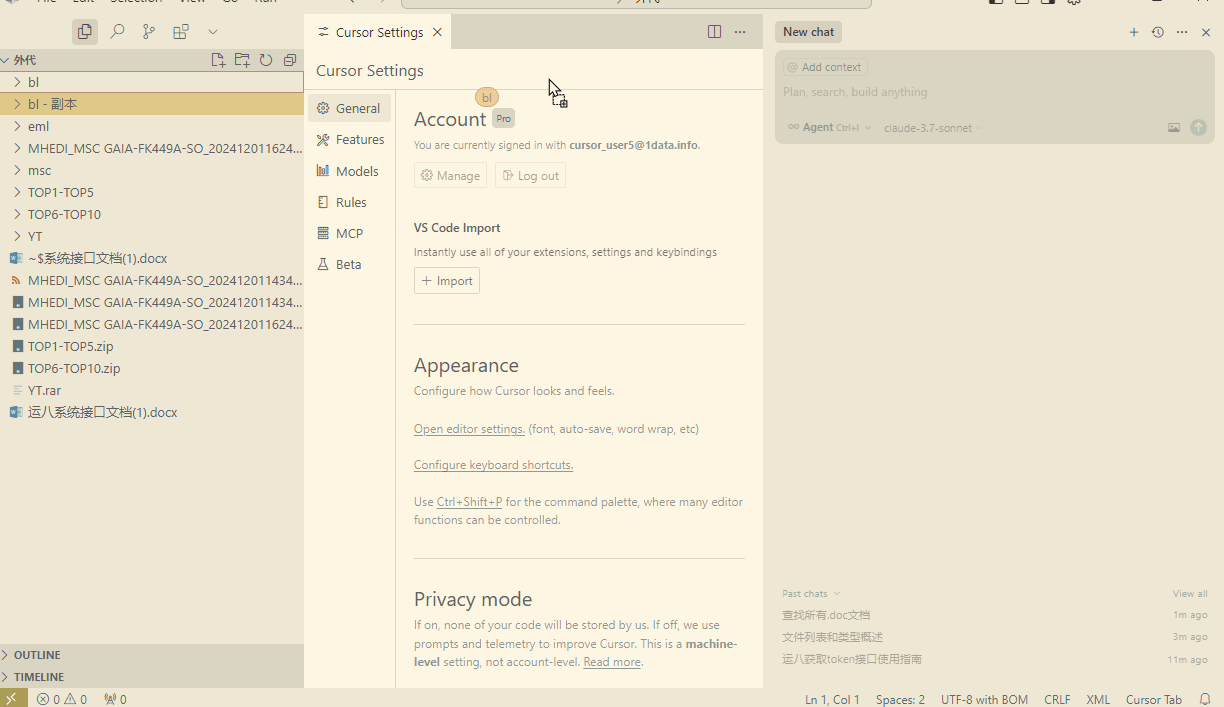Open Configure keyboard shortcuts link
Viewport: 1224px width, 707px height.
[x=493, y=465]
